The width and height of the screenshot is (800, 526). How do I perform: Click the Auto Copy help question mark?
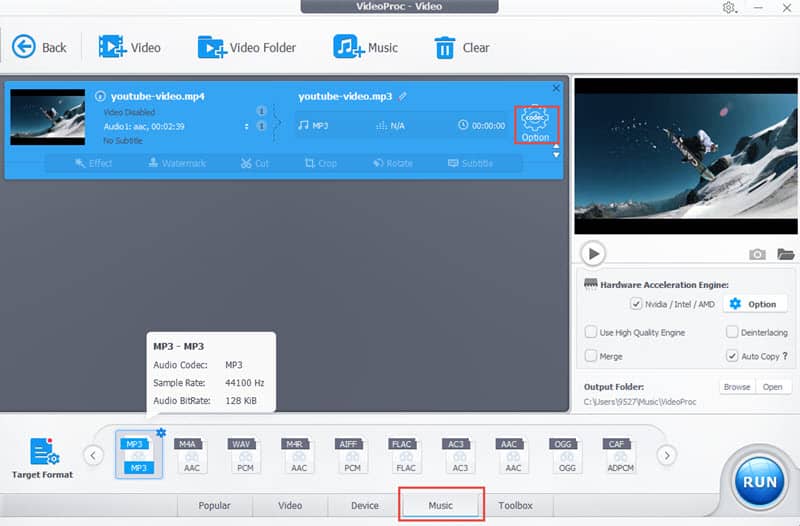(x=785, y=356)
